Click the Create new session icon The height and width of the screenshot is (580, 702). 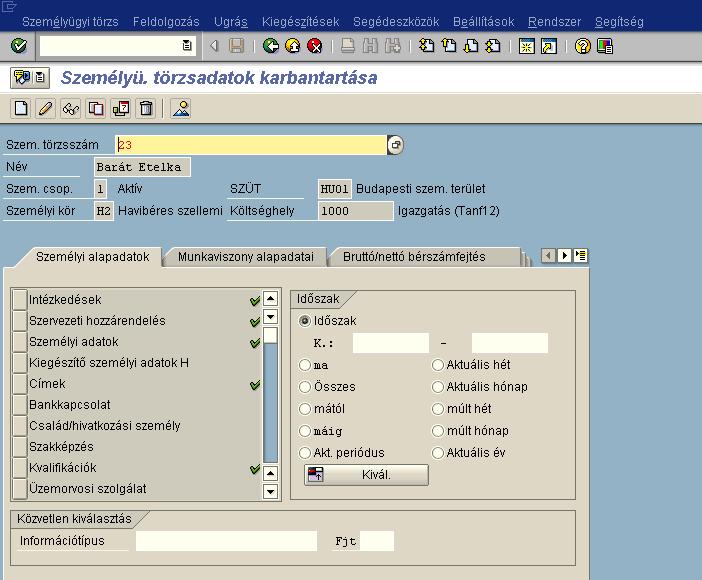pyautogui.click(x=526, y=46)
